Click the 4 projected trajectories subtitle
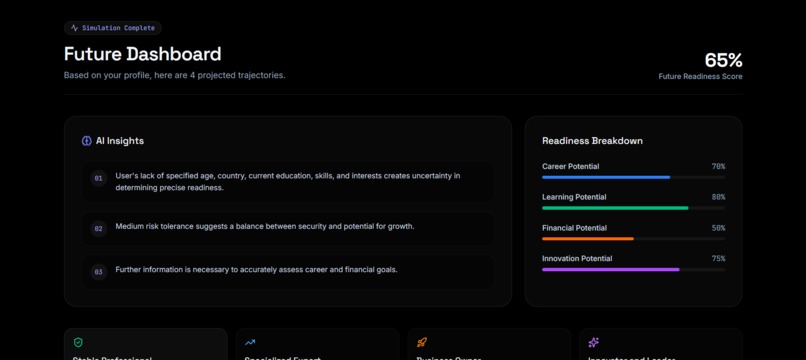806x360 pixels. [175, 75]
